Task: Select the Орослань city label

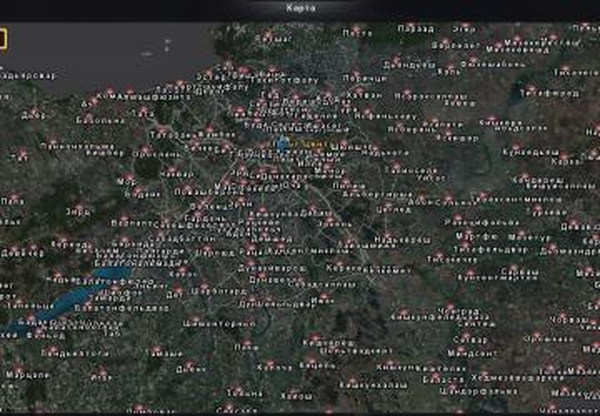Action: tap(157, 155)
